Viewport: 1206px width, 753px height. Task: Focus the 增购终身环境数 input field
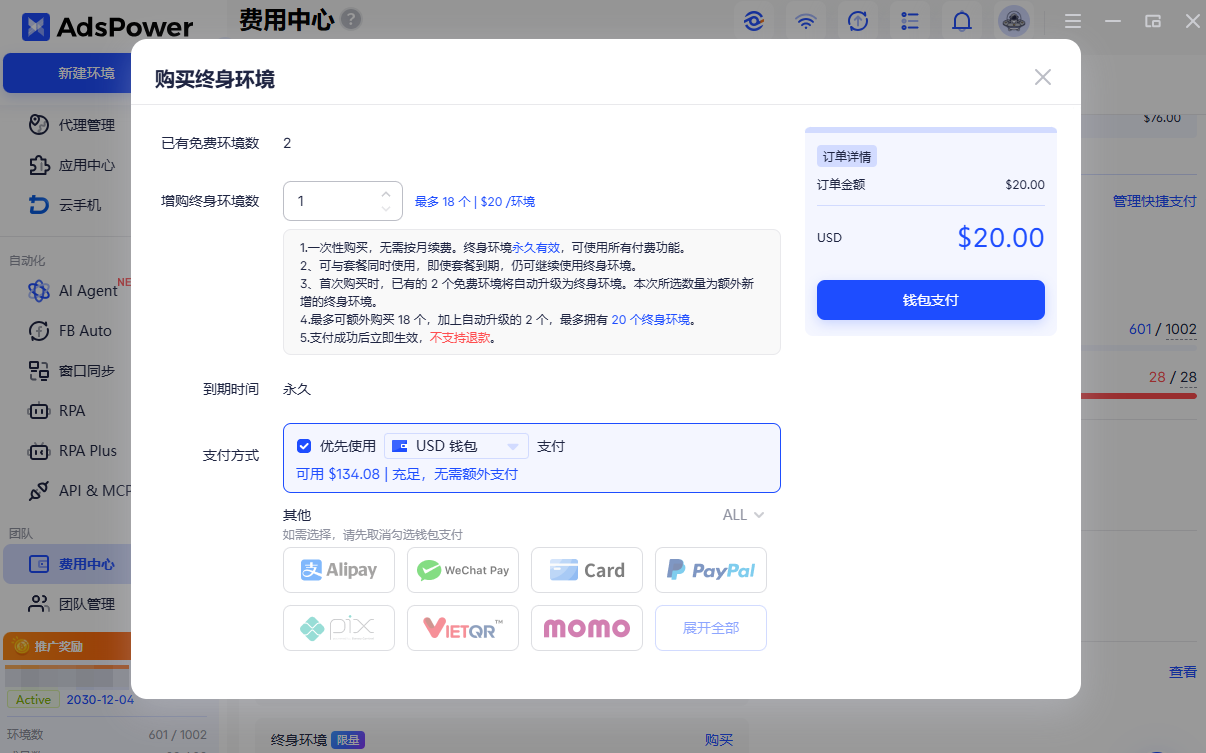(x=343, y=201)
